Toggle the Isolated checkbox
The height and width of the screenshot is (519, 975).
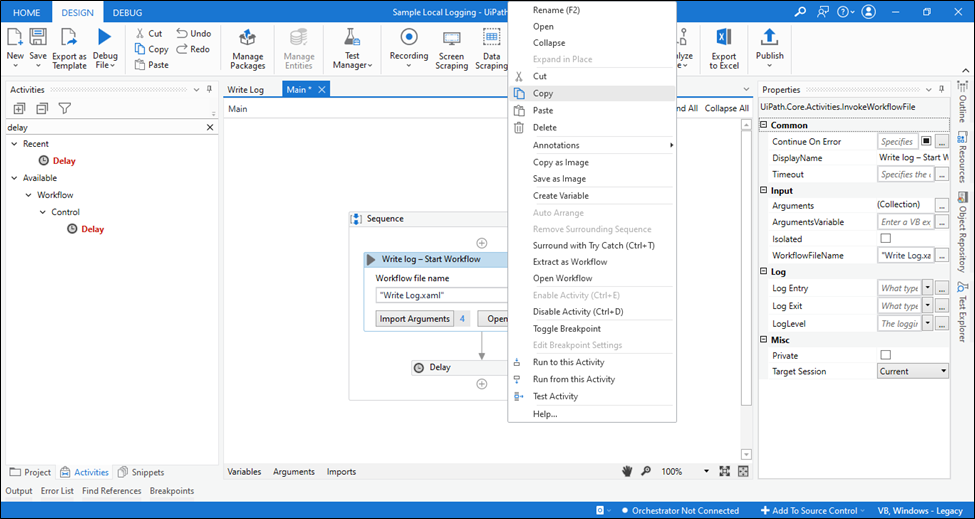point(886,239)
